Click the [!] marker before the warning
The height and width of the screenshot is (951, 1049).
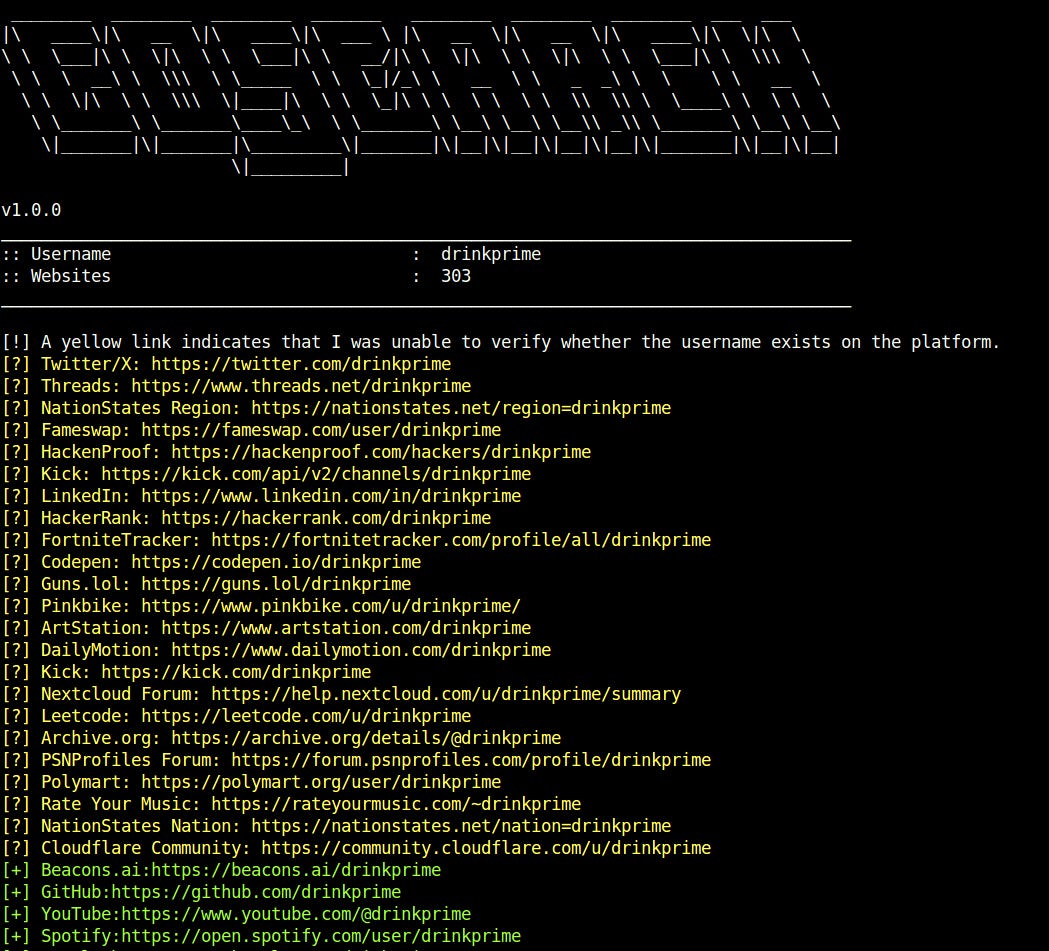pos(16,342)
